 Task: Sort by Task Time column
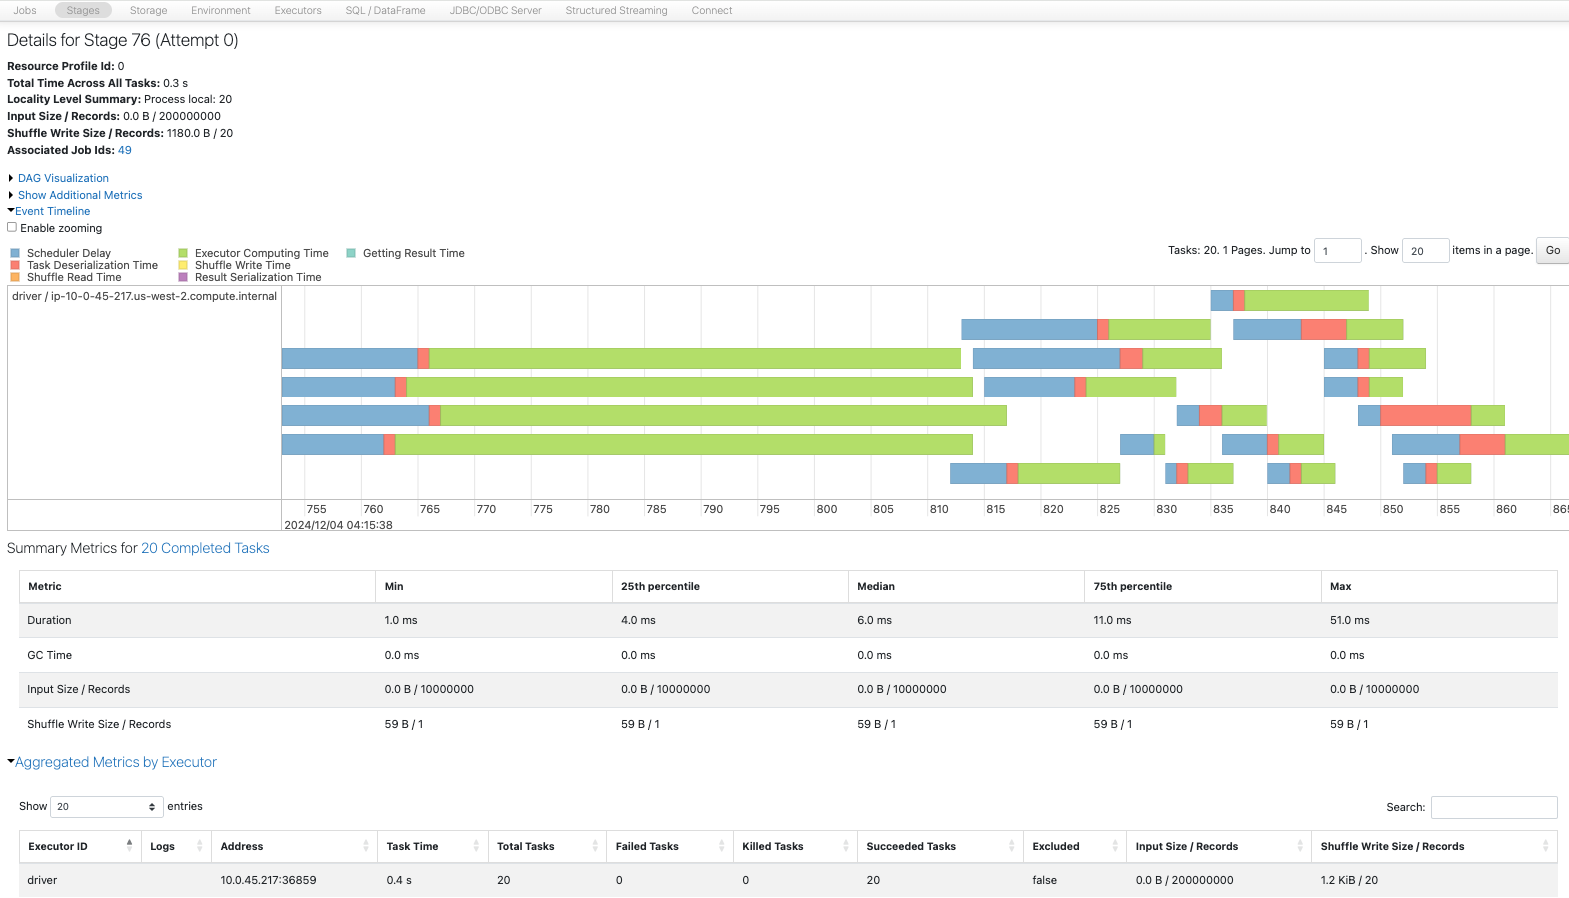(x=432, y=846)
